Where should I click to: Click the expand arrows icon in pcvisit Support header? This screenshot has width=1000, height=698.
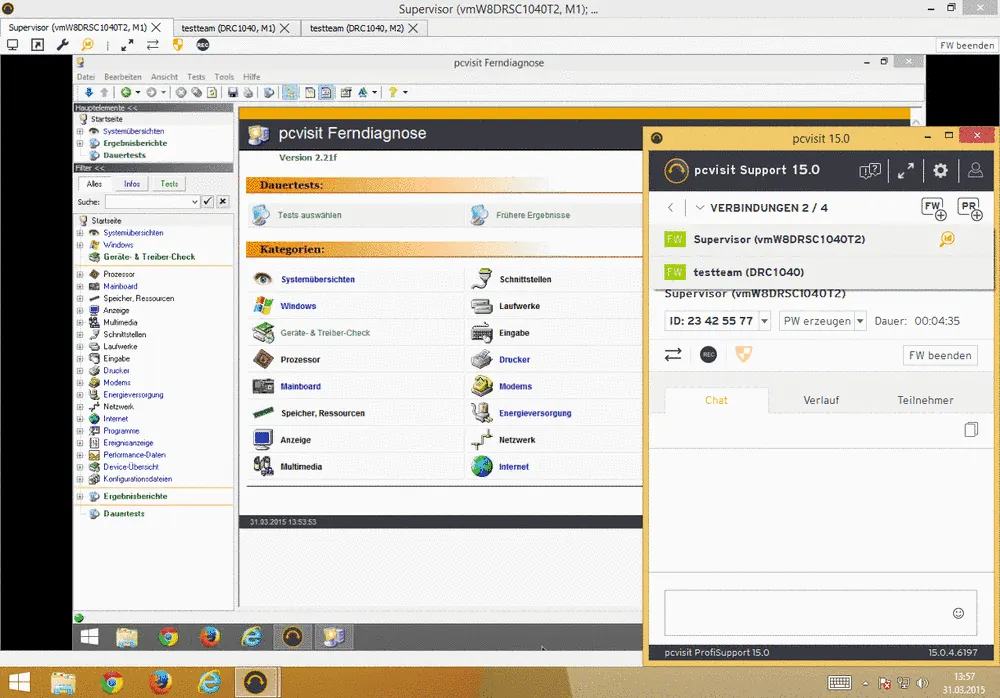tap(906, 171)
